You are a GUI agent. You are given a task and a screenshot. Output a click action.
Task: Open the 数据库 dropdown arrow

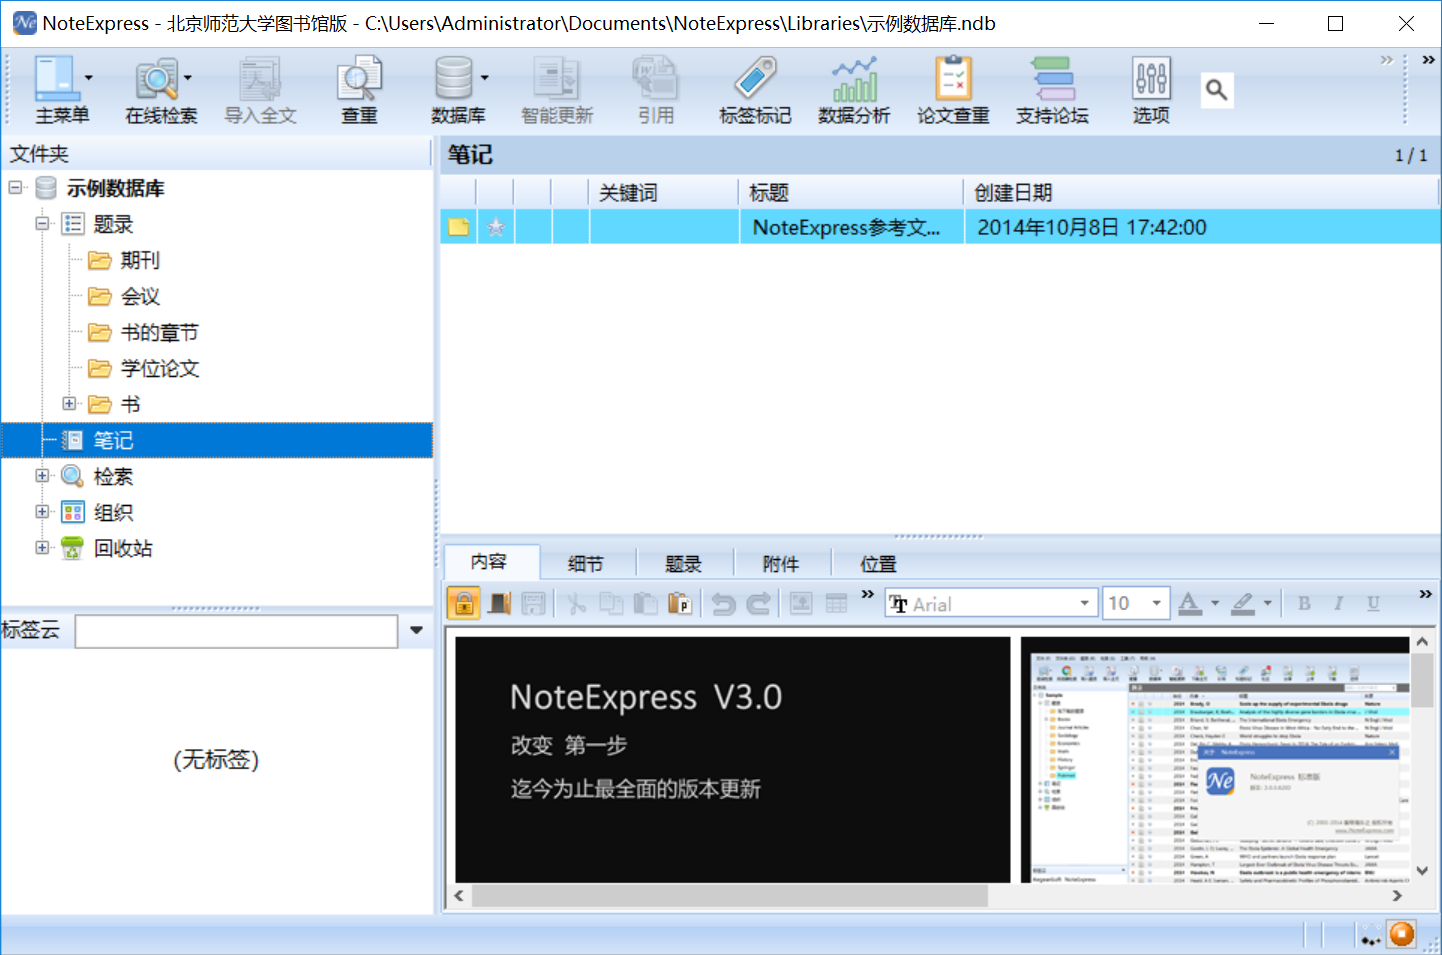pyautogui.click(x=485, y=78)
